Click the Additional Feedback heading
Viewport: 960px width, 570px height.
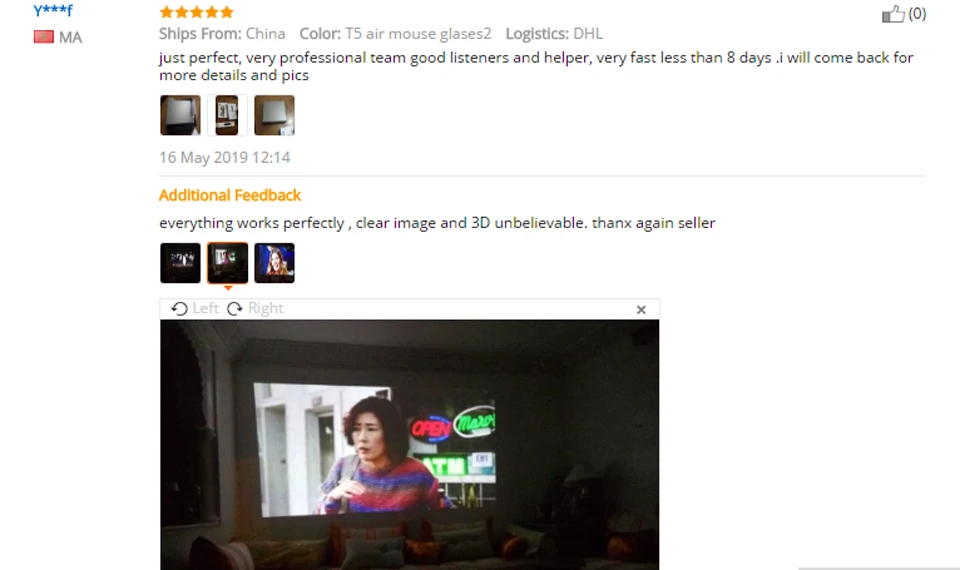tap(230, 195)
